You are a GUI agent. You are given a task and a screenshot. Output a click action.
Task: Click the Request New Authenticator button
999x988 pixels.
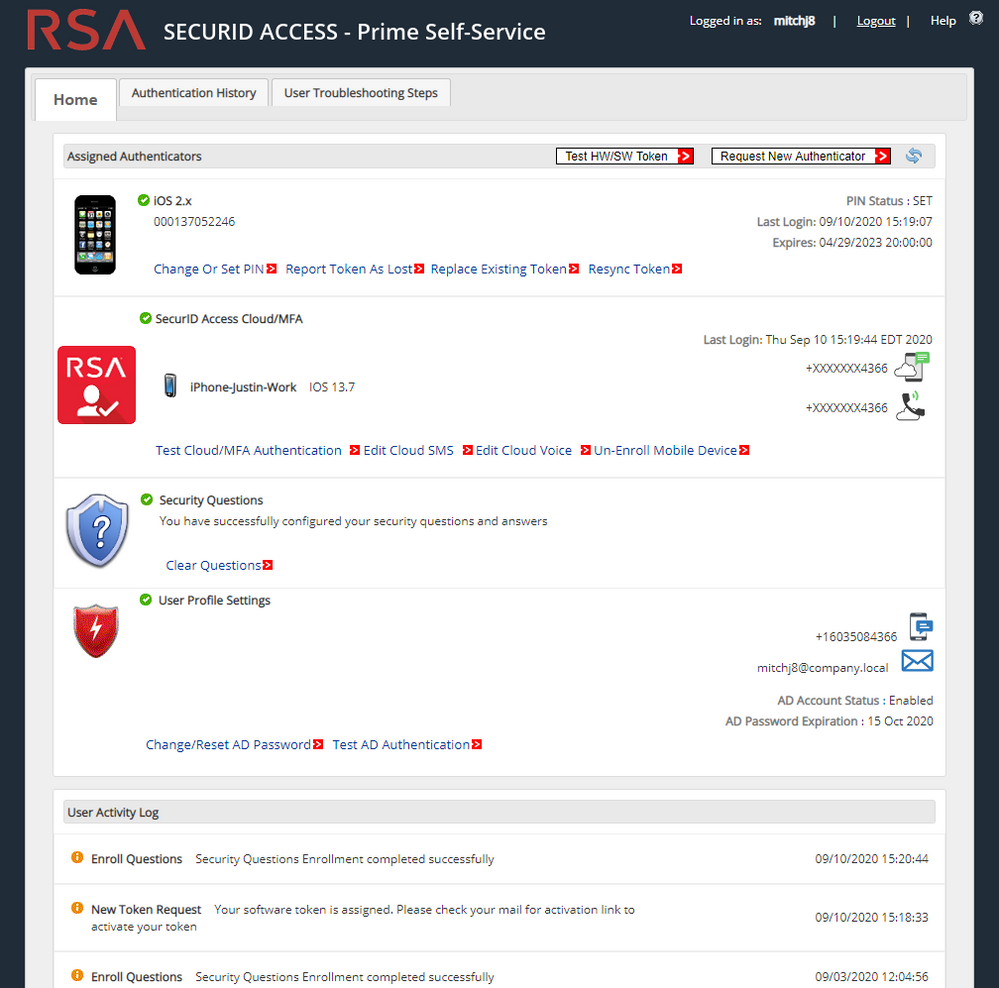pos(800,155)
